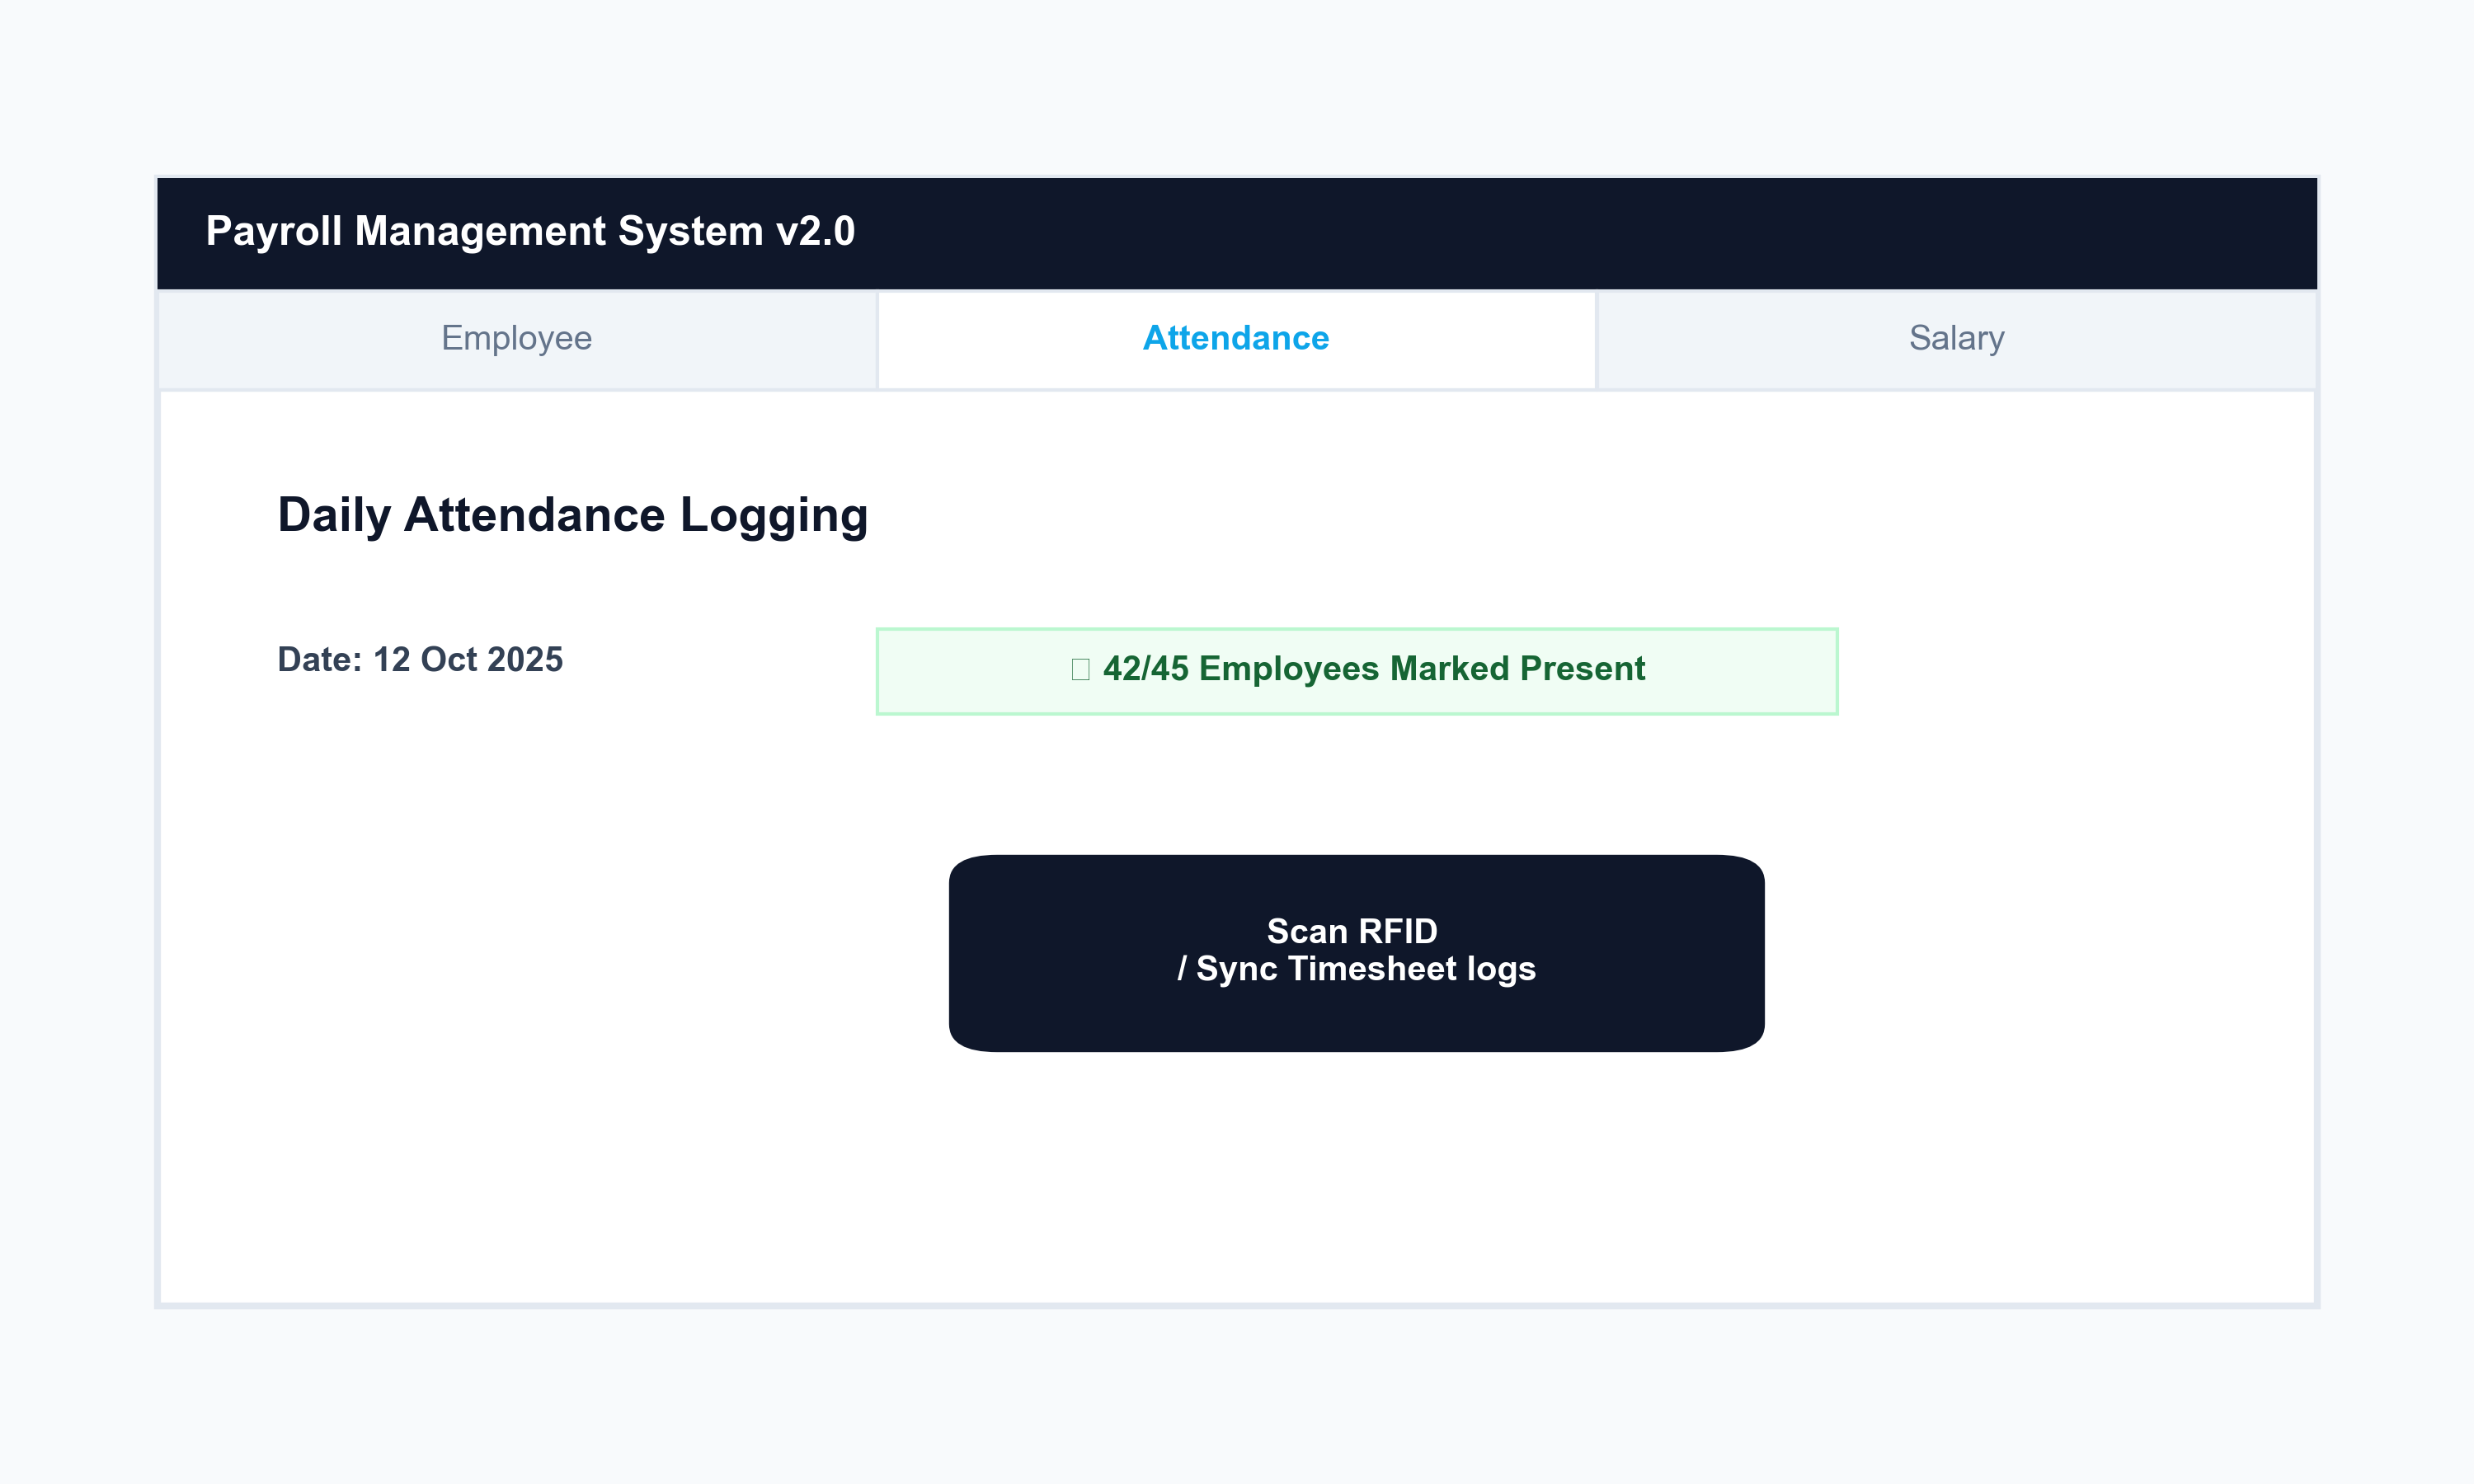The height and width of the screenshot is (1484, 2474).
Task: Click the Payroll Management System v2.0 title
Action: [529, 232]
